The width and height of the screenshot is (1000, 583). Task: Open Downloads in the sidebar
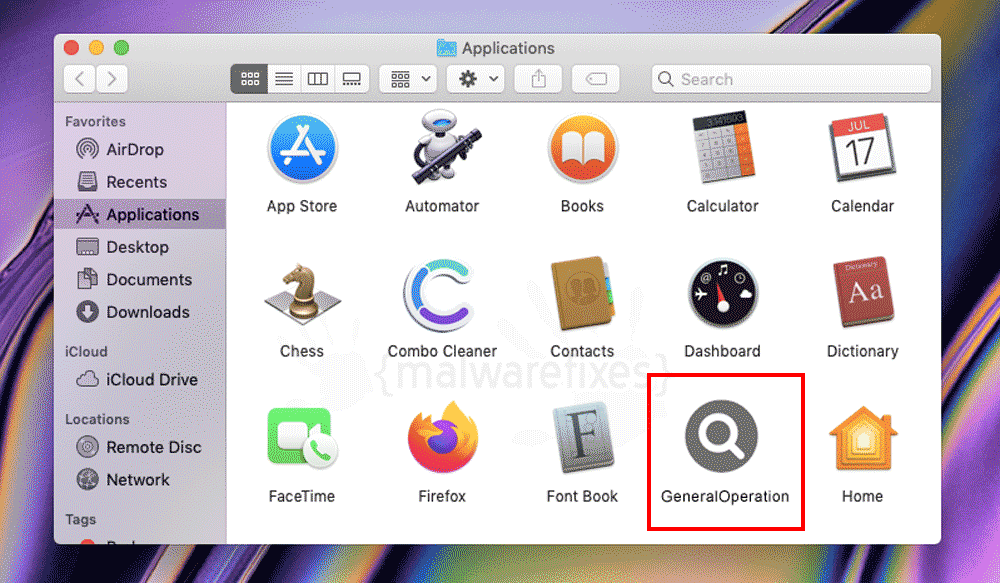point(140,312)
